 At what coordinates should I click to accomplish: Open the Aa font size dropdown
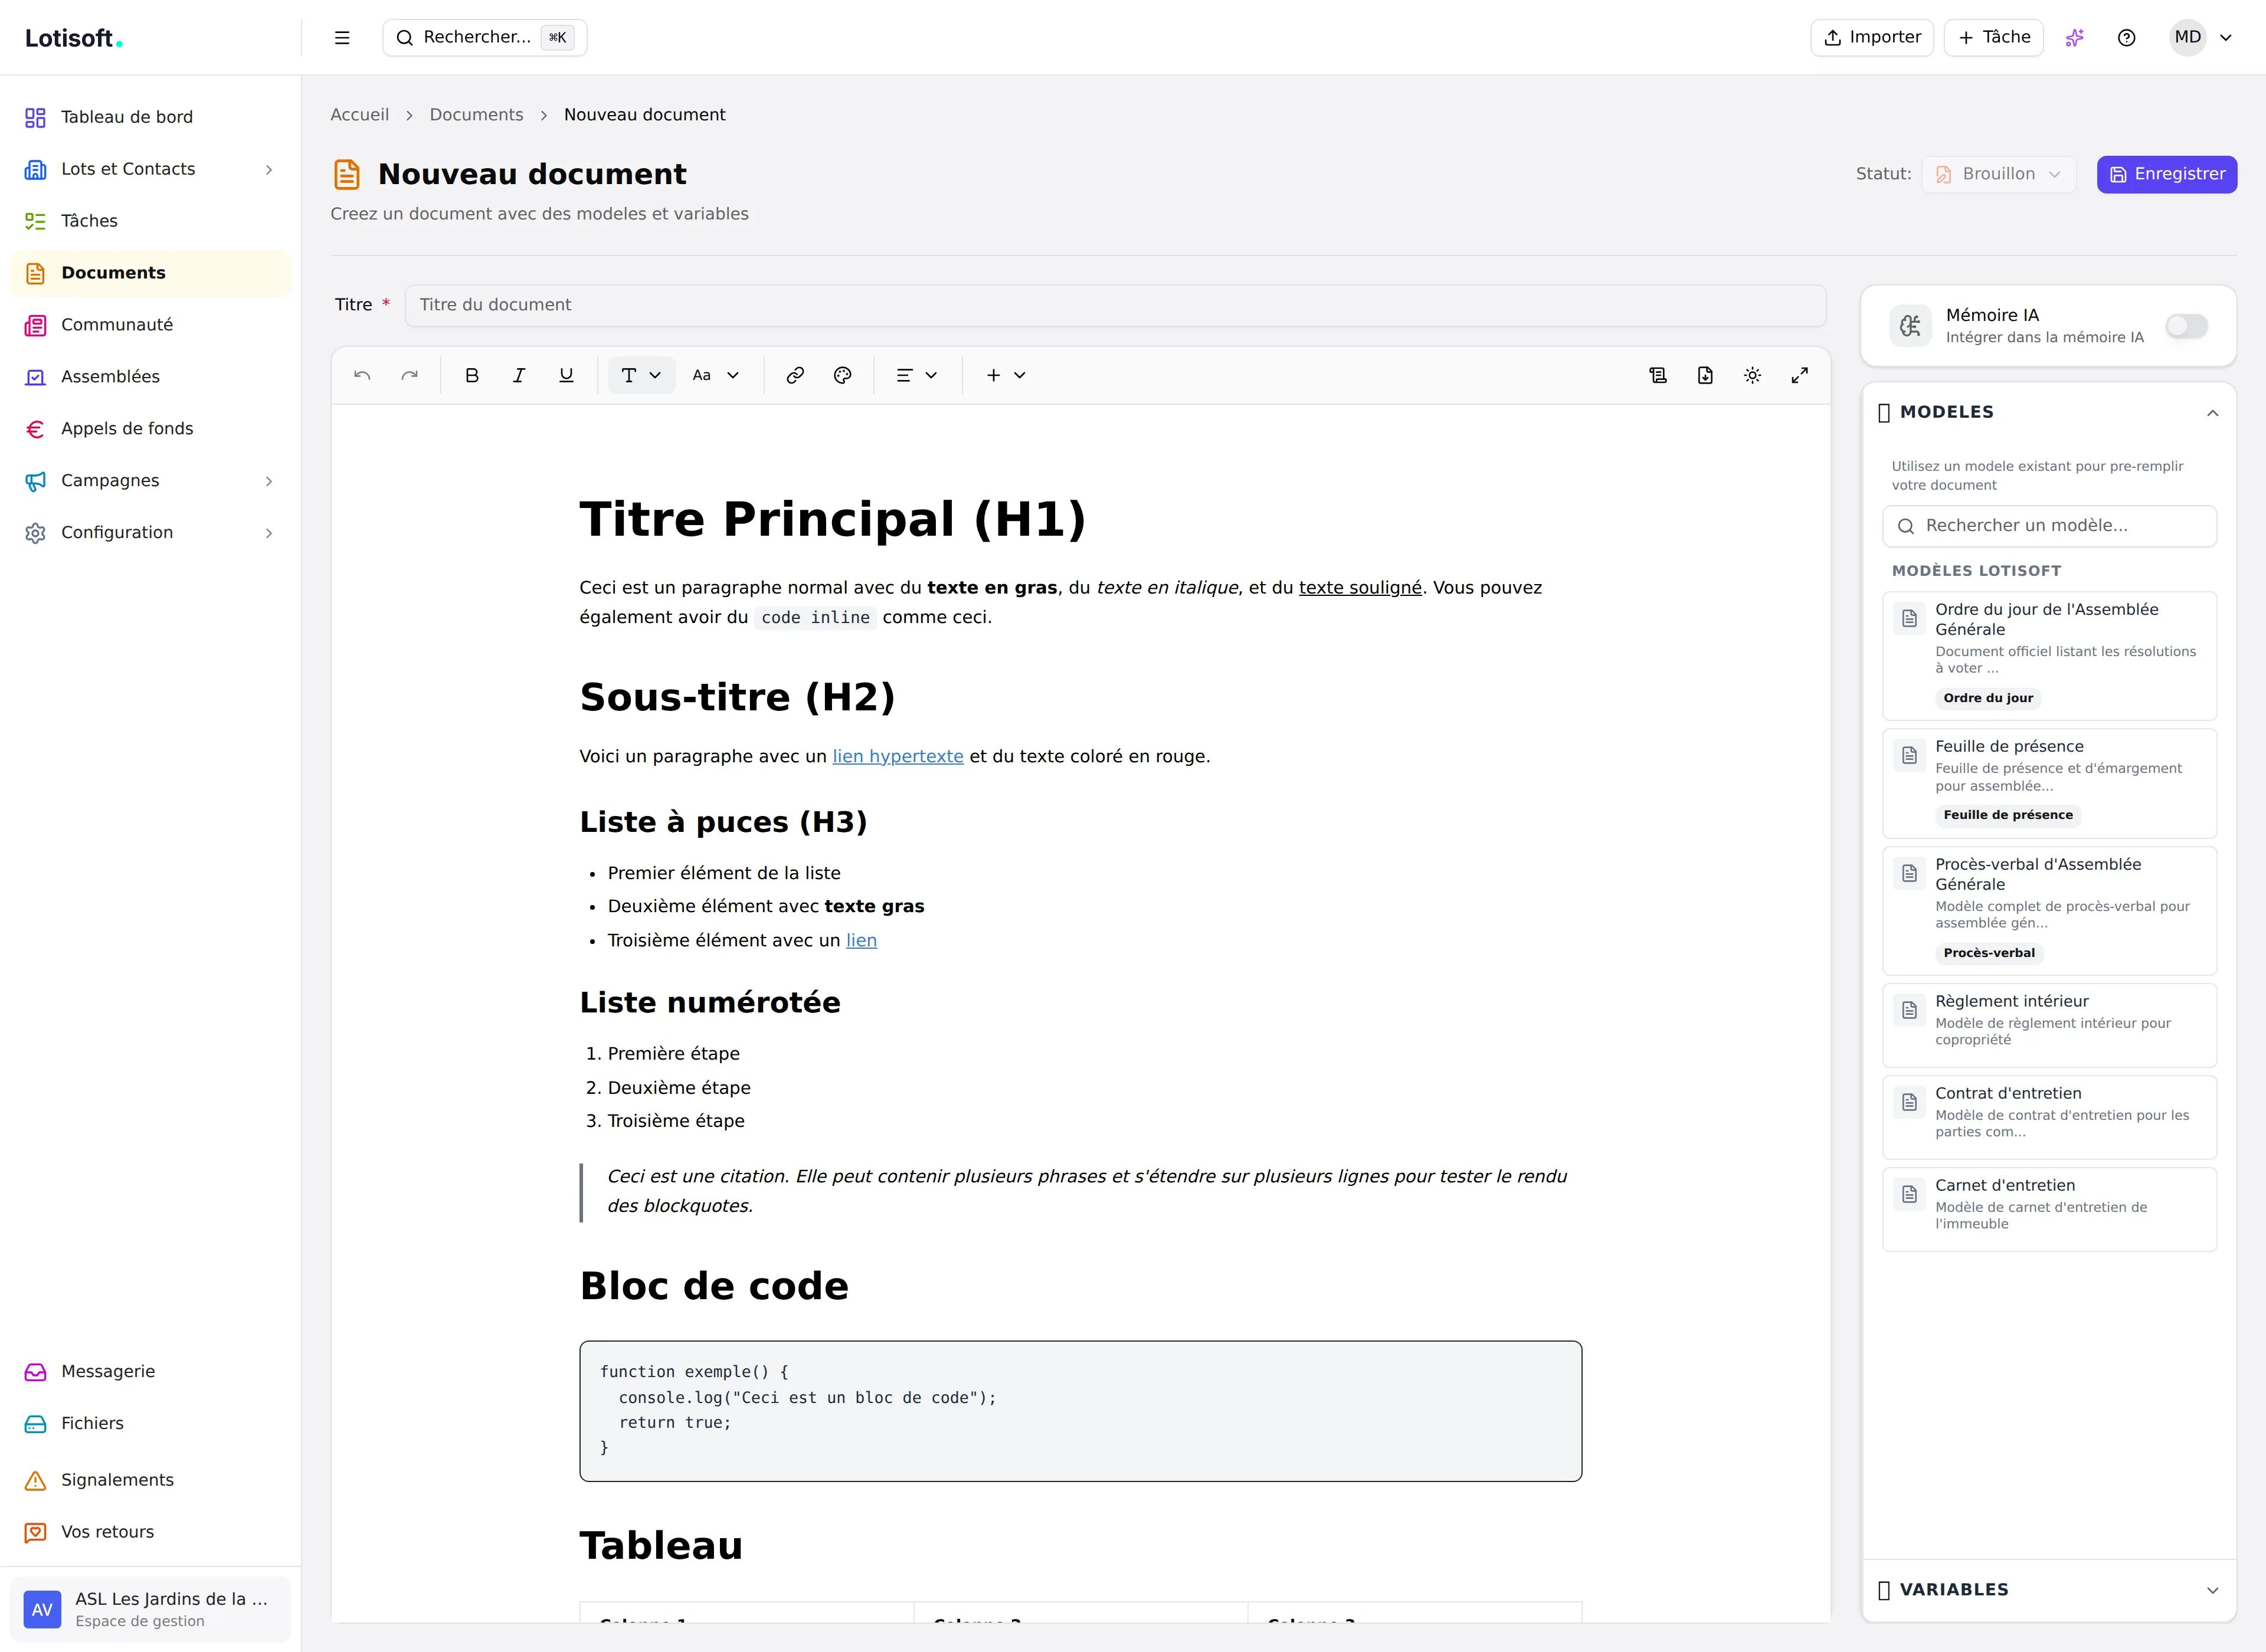[715, 375]
